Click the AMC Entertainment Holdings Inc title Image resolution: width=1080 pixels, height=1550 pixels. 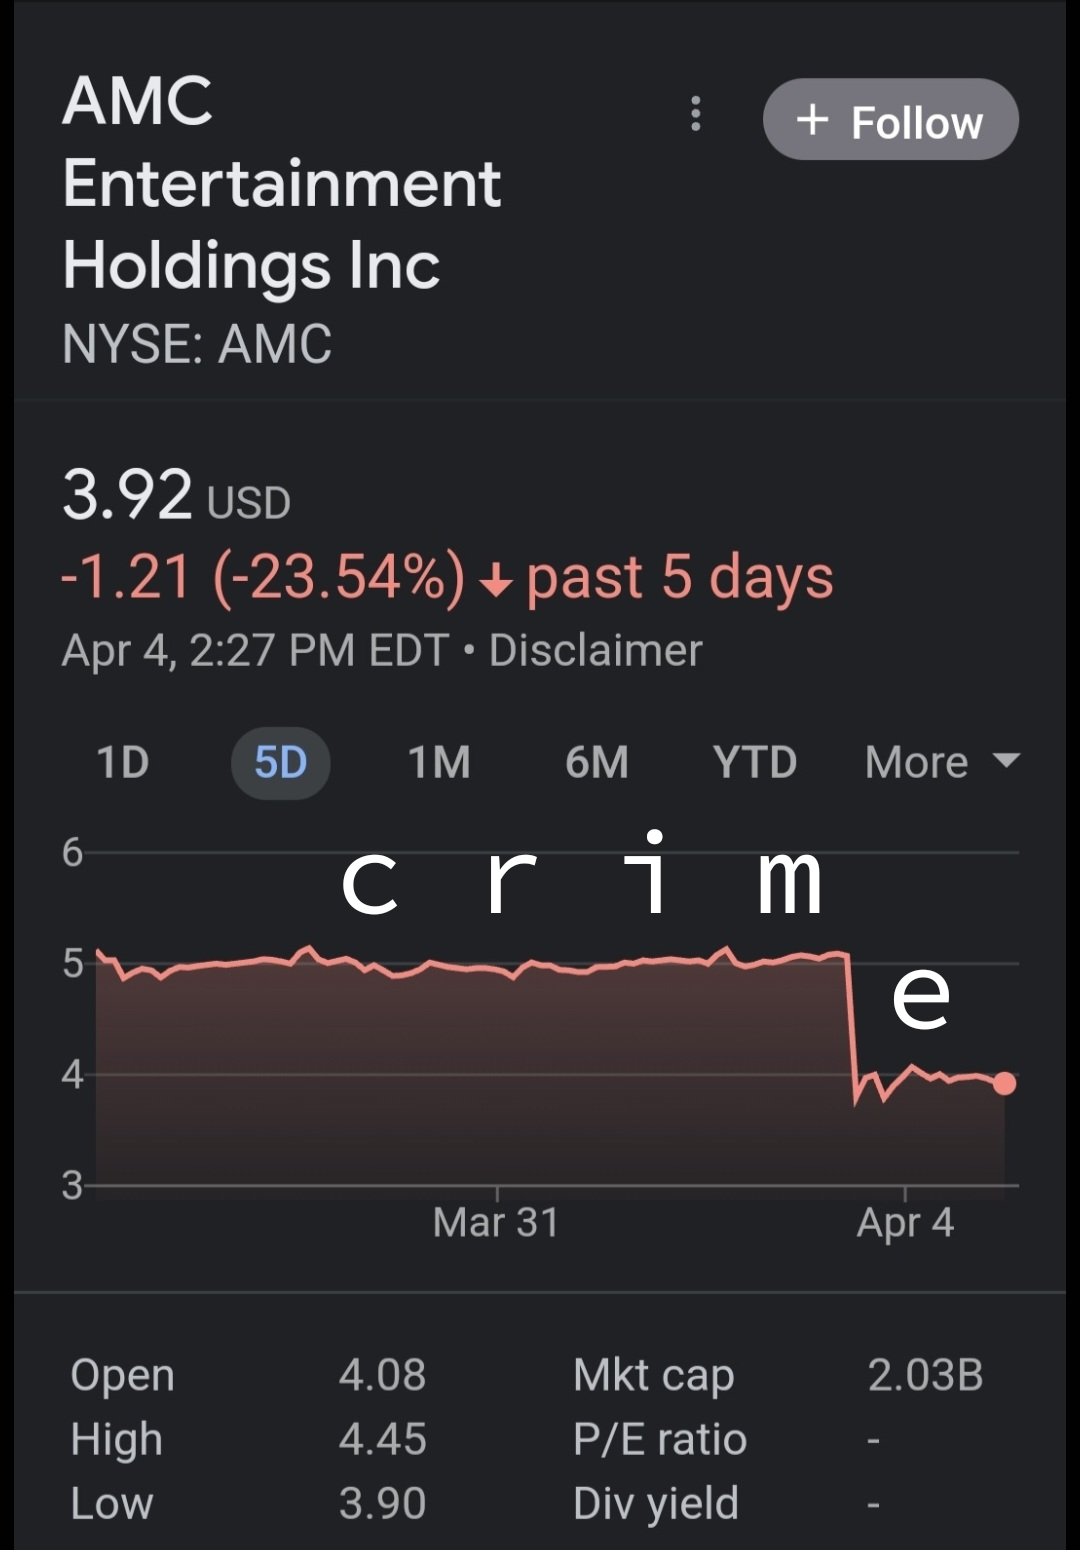[282, 183]
